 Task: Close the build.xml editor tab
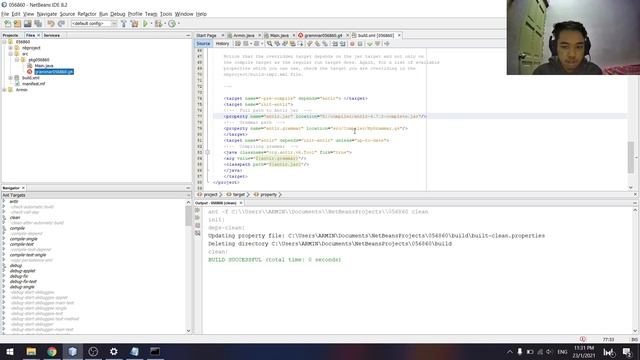[x=399, y=36]
